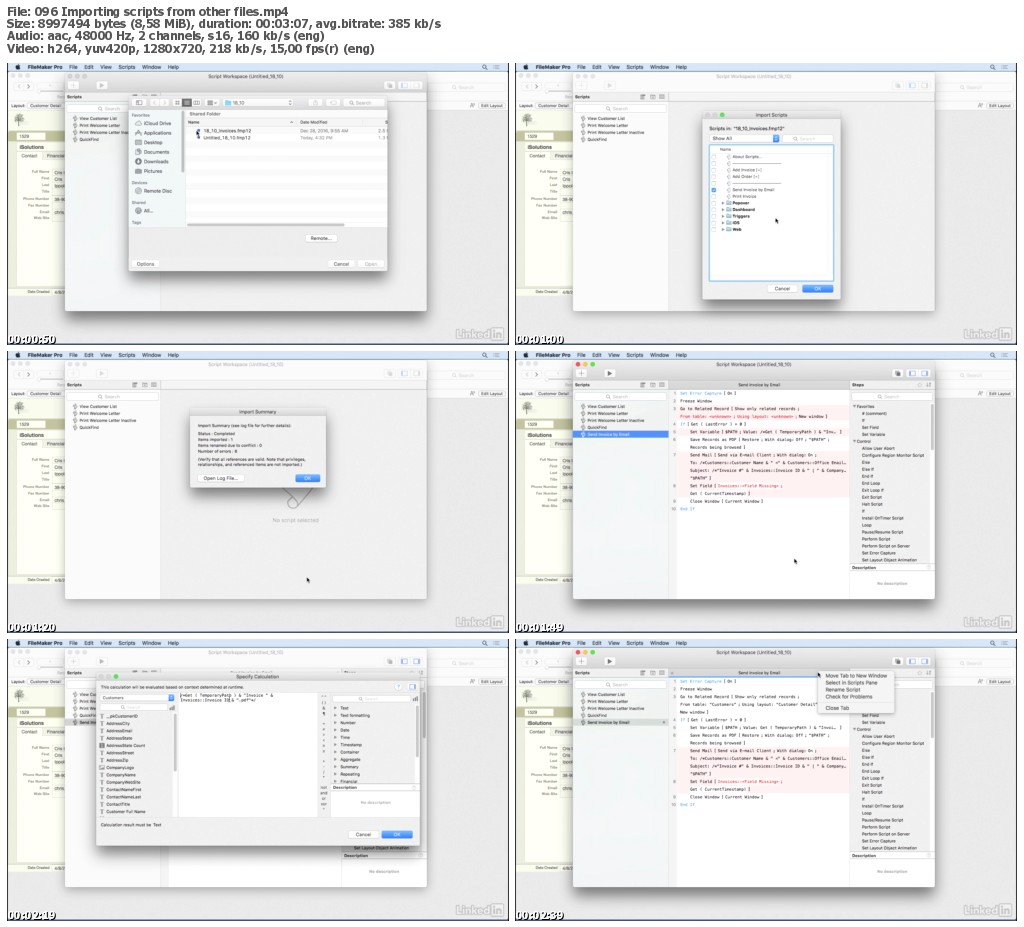Collapse Favorites category in 00:01:49 Steps pane
This screenshot has height=927, width=1024.
pos(854,406)
